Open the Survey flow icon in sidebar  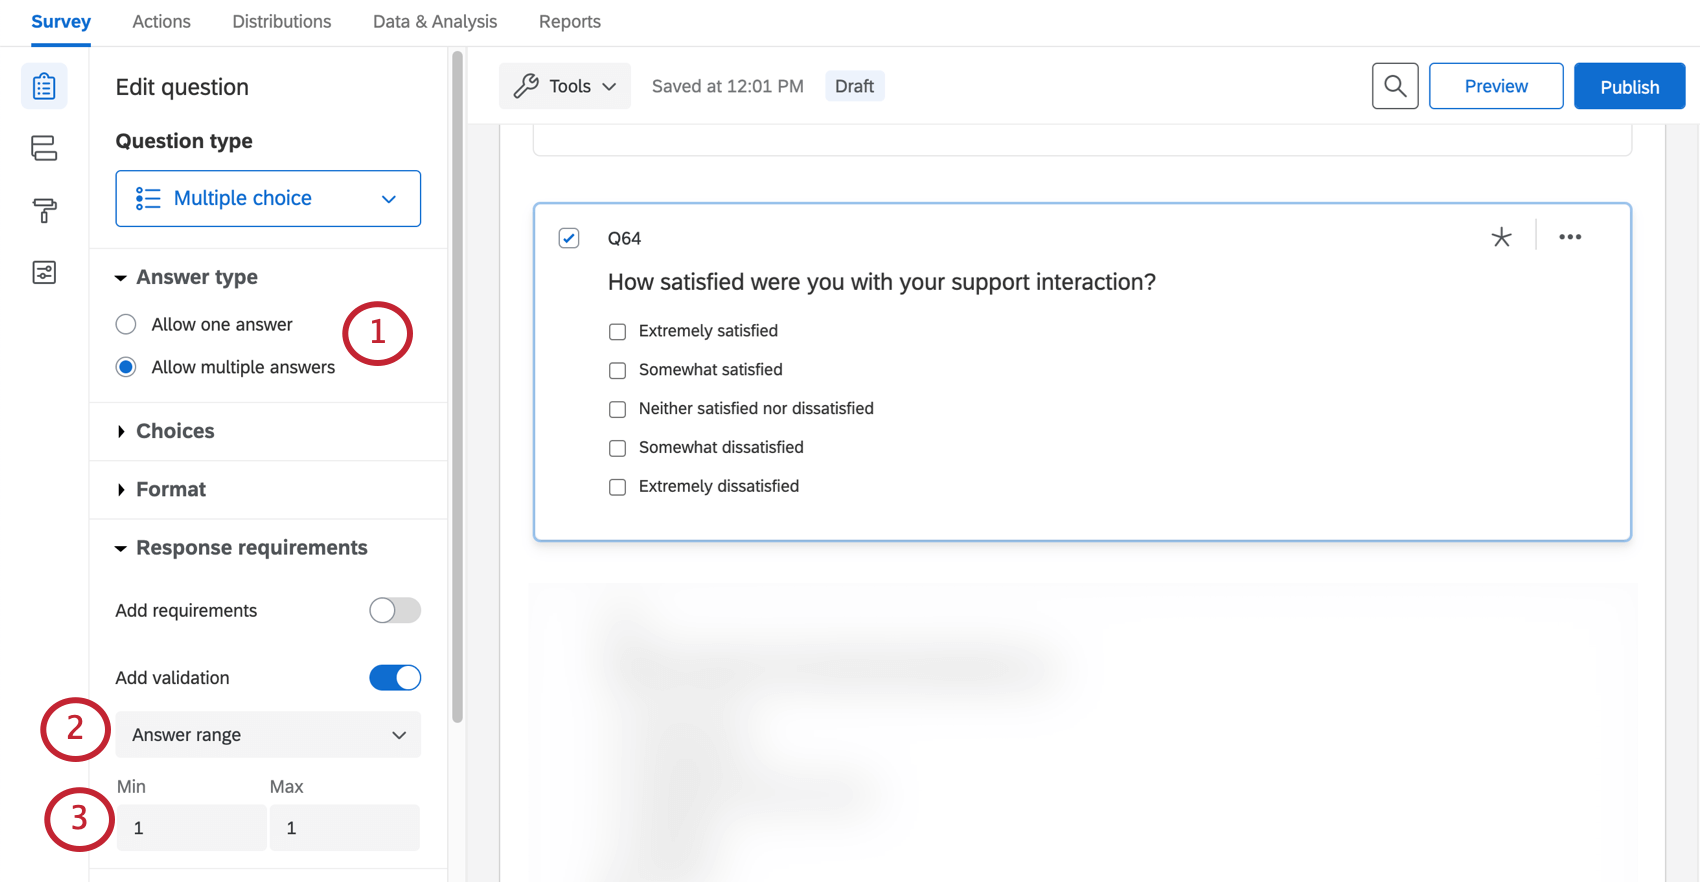(x=44, y=149)
